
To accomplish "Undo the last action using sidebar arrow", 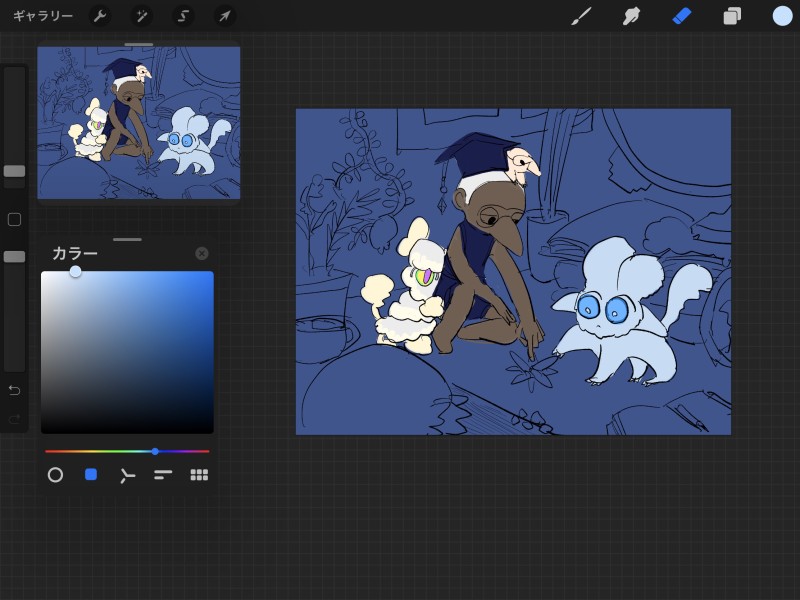I will coord(14,390).
